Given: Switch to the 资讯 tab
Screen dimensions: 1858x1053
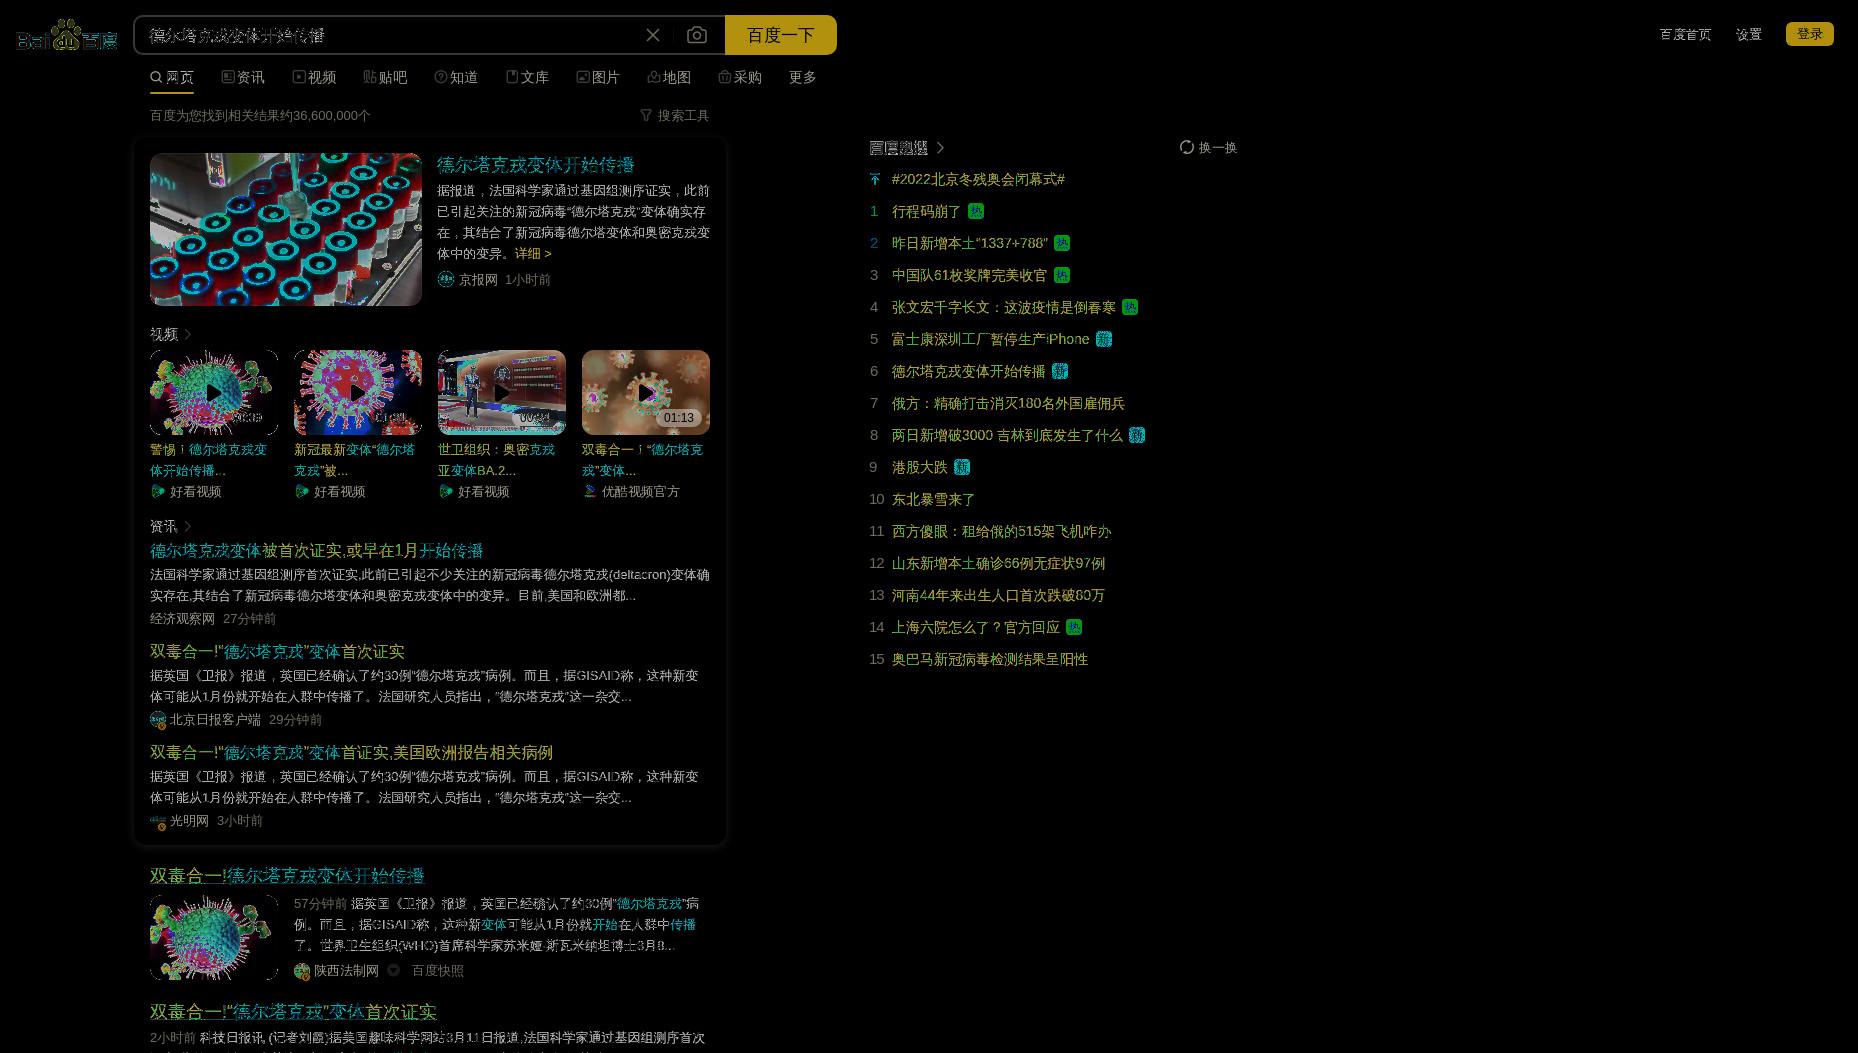Looking at the screenshot, I should tap(243, 77).
